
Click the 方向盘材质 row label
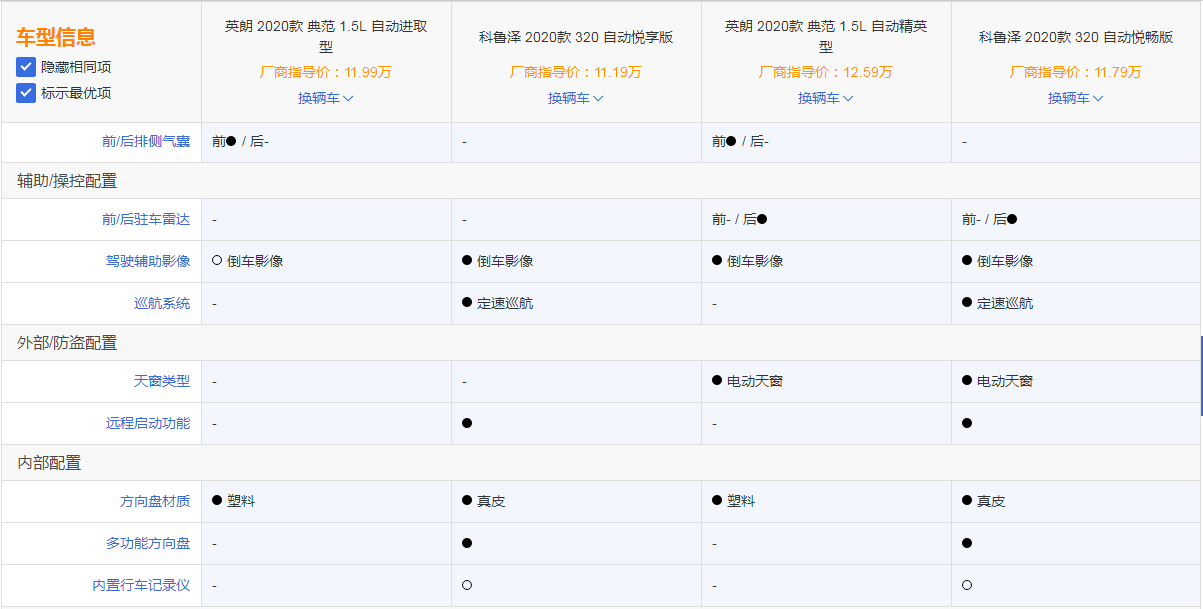(155, 501)
